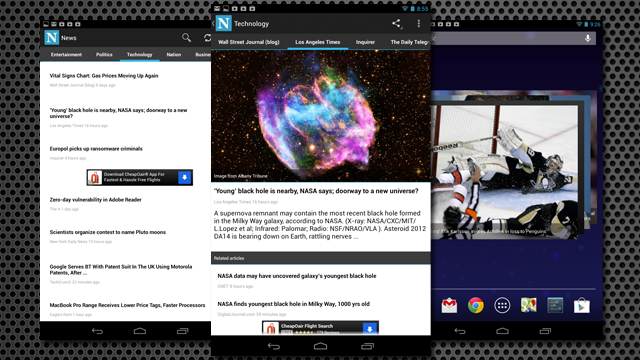Open the Wall Street Journal (blog) tab
The image size is (640, 360).
point(249,42)
